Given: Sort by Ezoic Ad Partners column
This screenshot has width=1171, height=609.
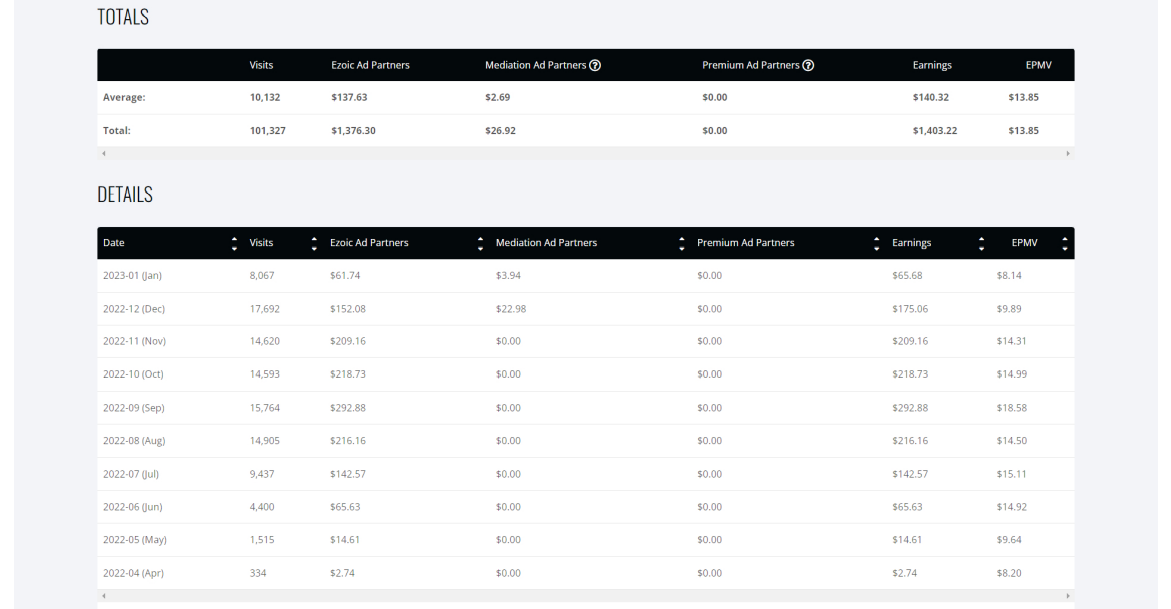Looking at the screenshot, I should click(x=480, y=243).
